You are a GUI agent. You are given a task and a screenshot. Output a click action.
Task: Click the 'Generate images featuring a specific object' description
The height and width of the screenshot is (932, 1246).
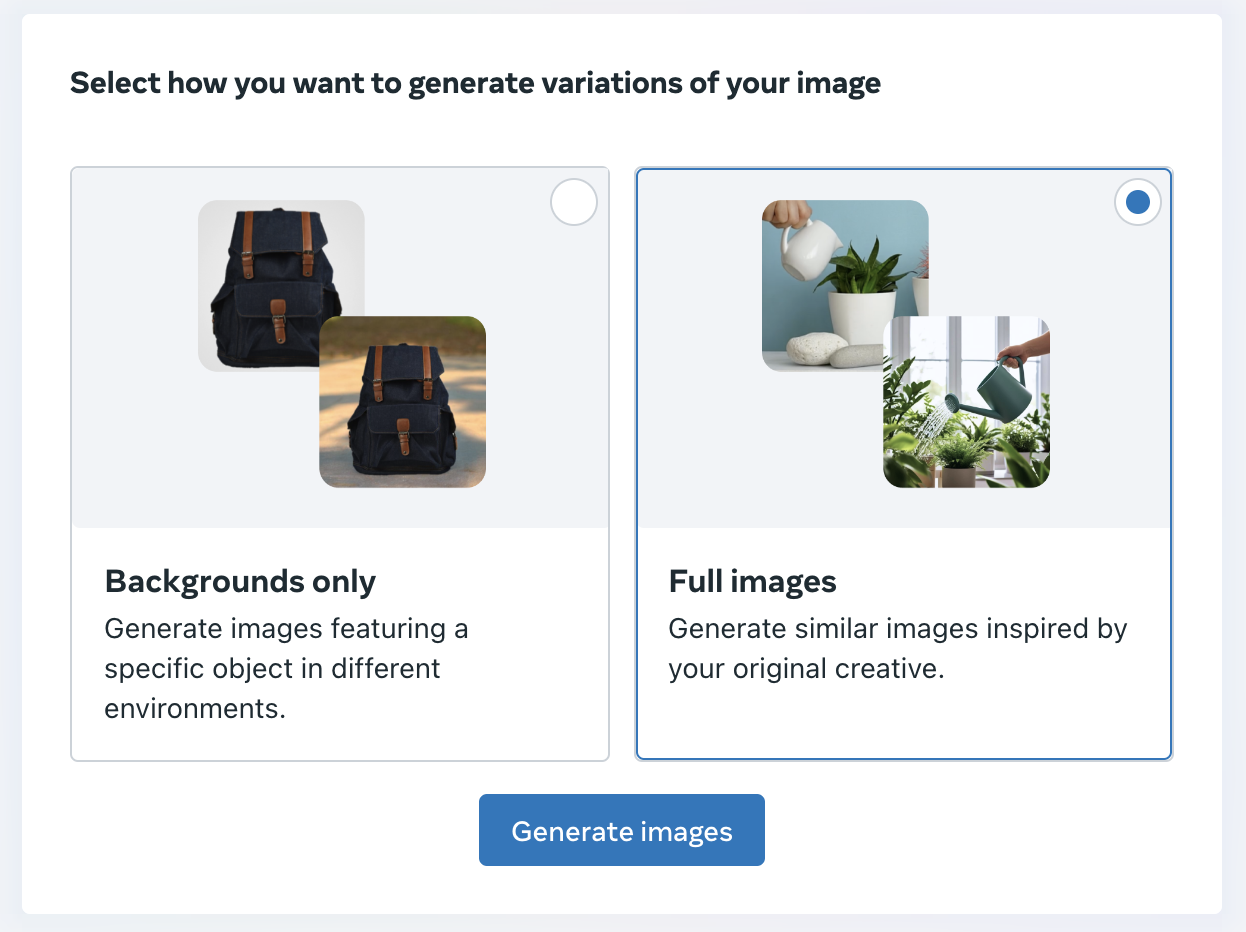(286, 668)
